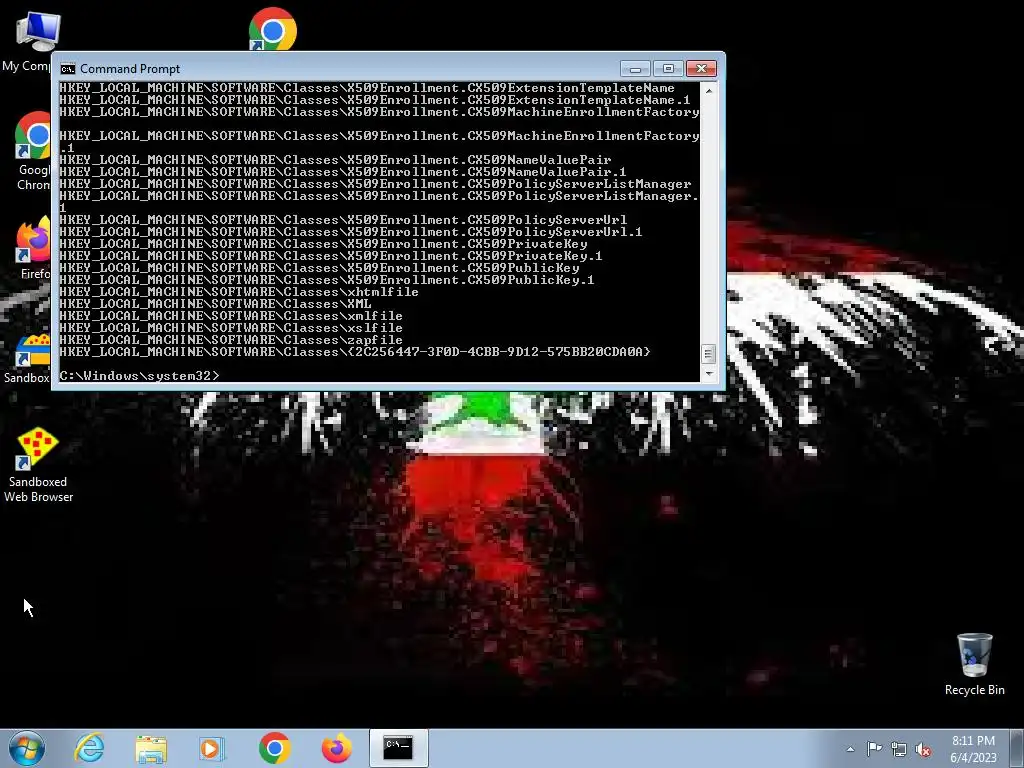This screenshot has height=768, width=1024.
Task: Select the Command Prompt taskbar button
Action: [398, 748]
